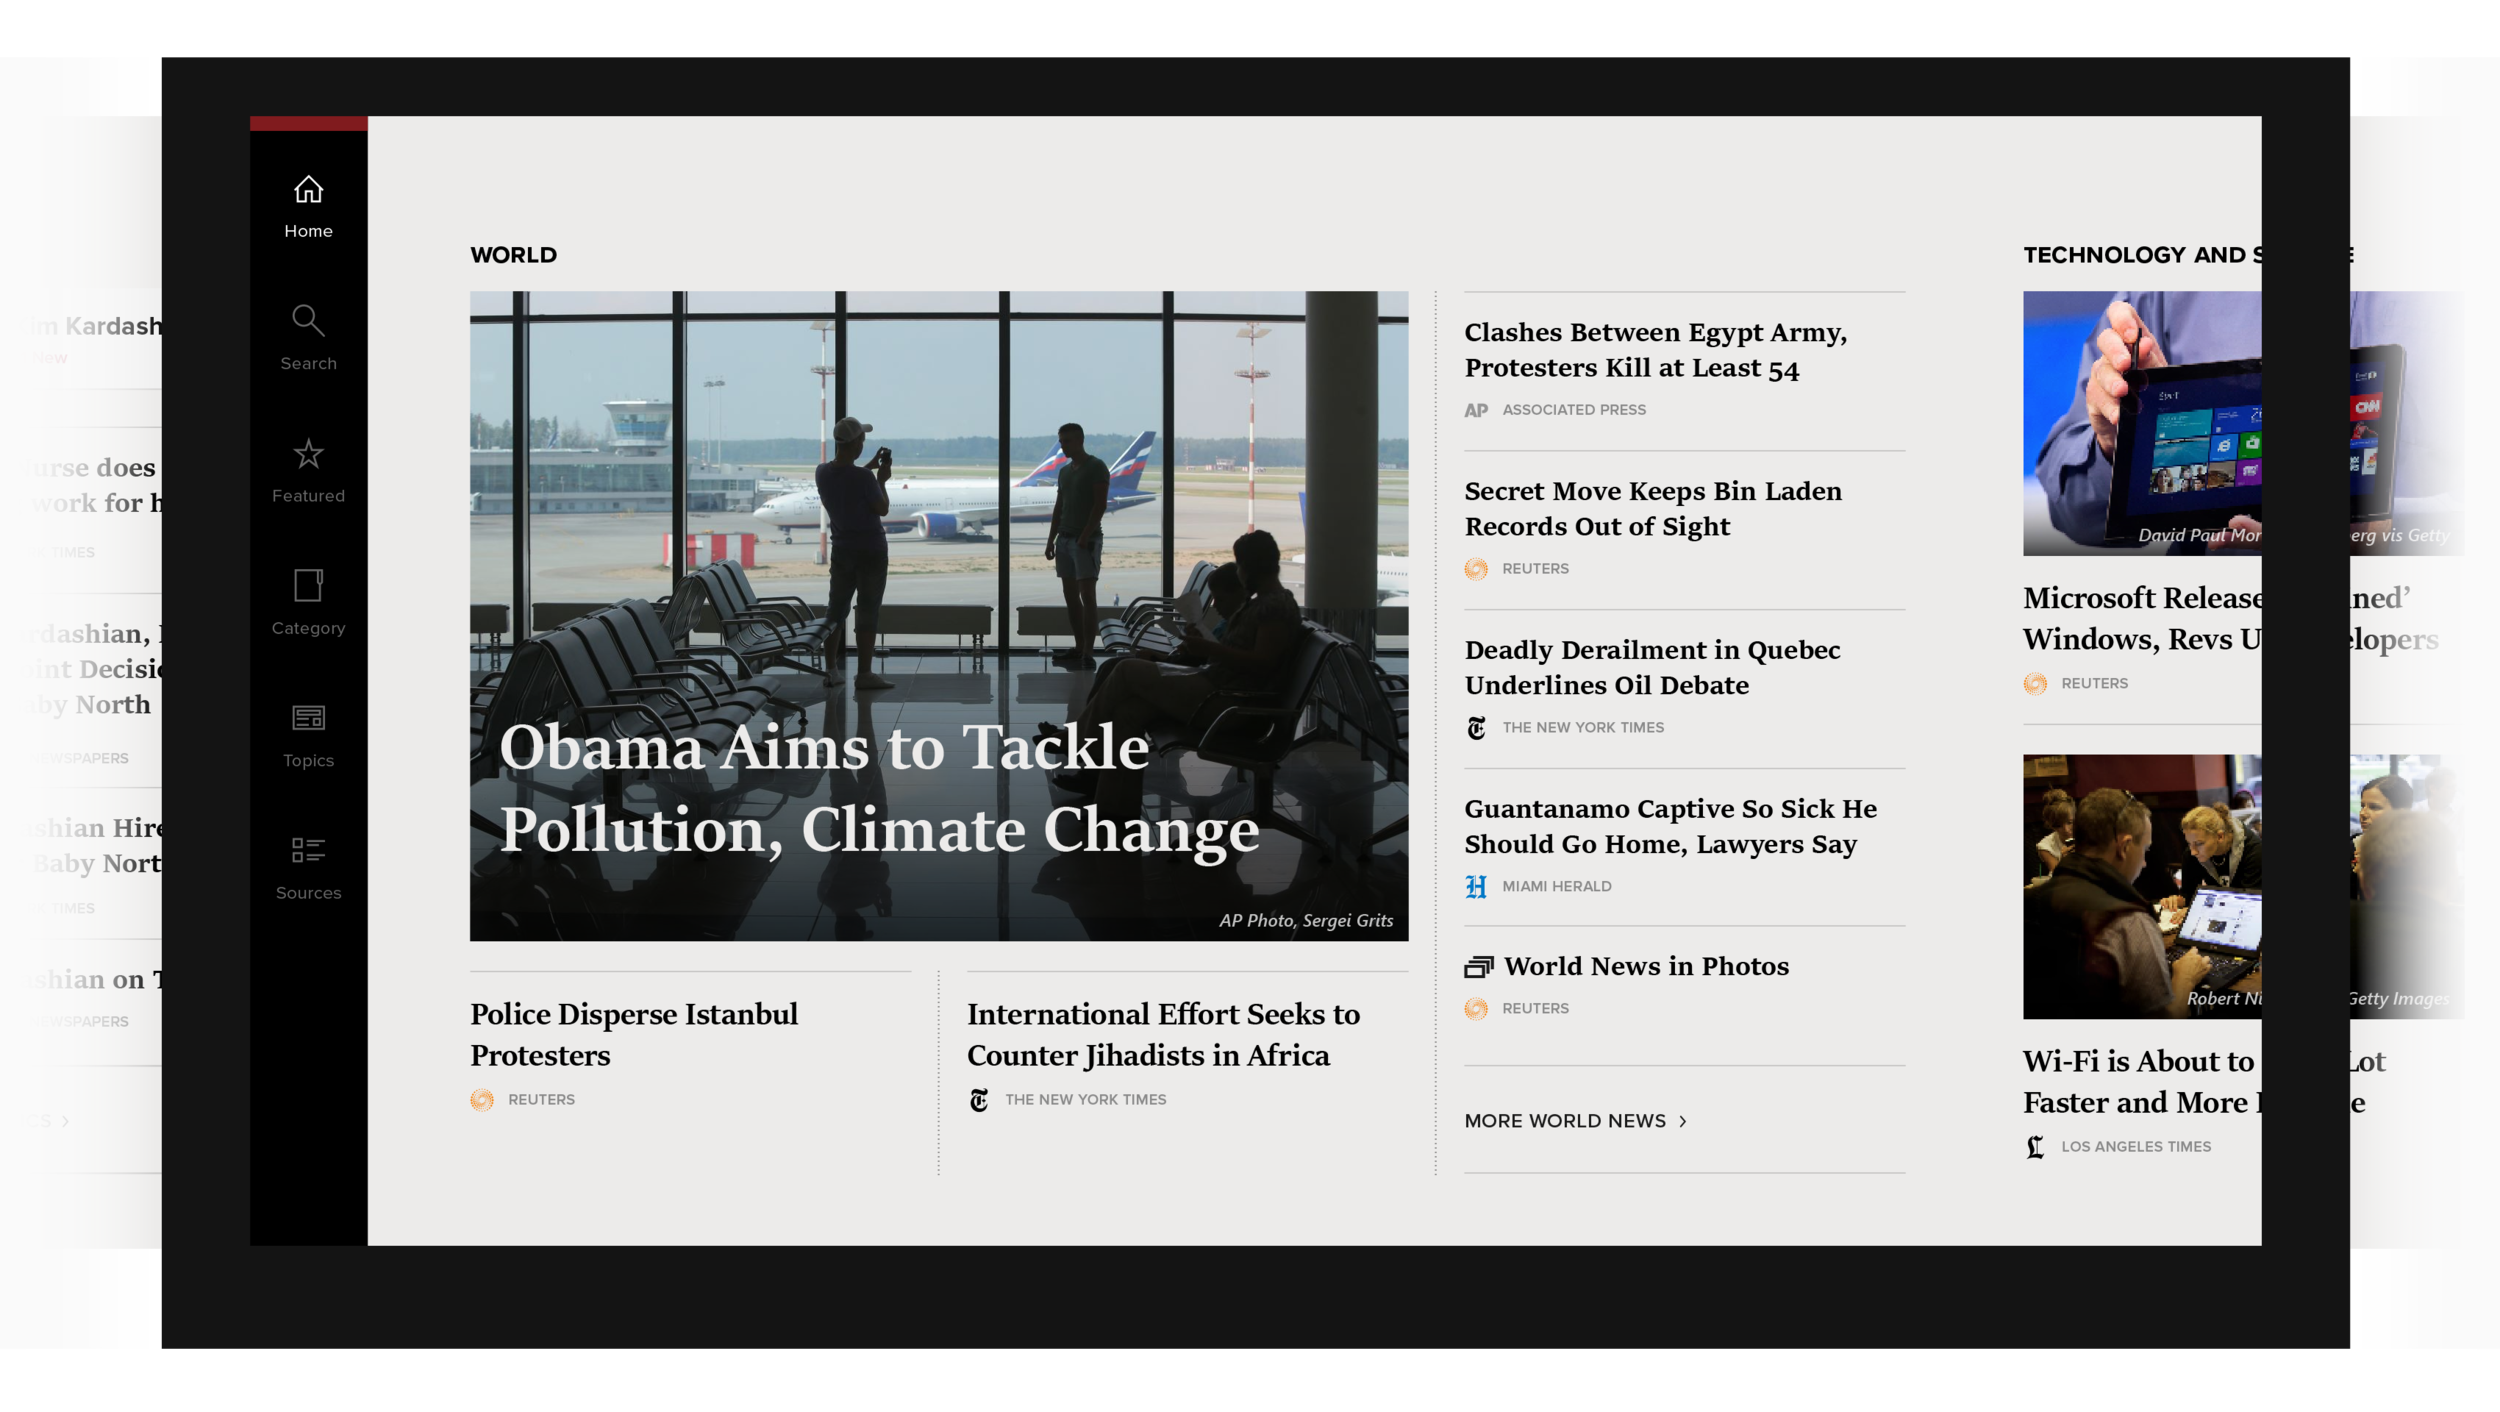The height and width of the screenshot is (1412, 2500).
Task: Click the WORLD section heading
Action: tap(513, 255)
